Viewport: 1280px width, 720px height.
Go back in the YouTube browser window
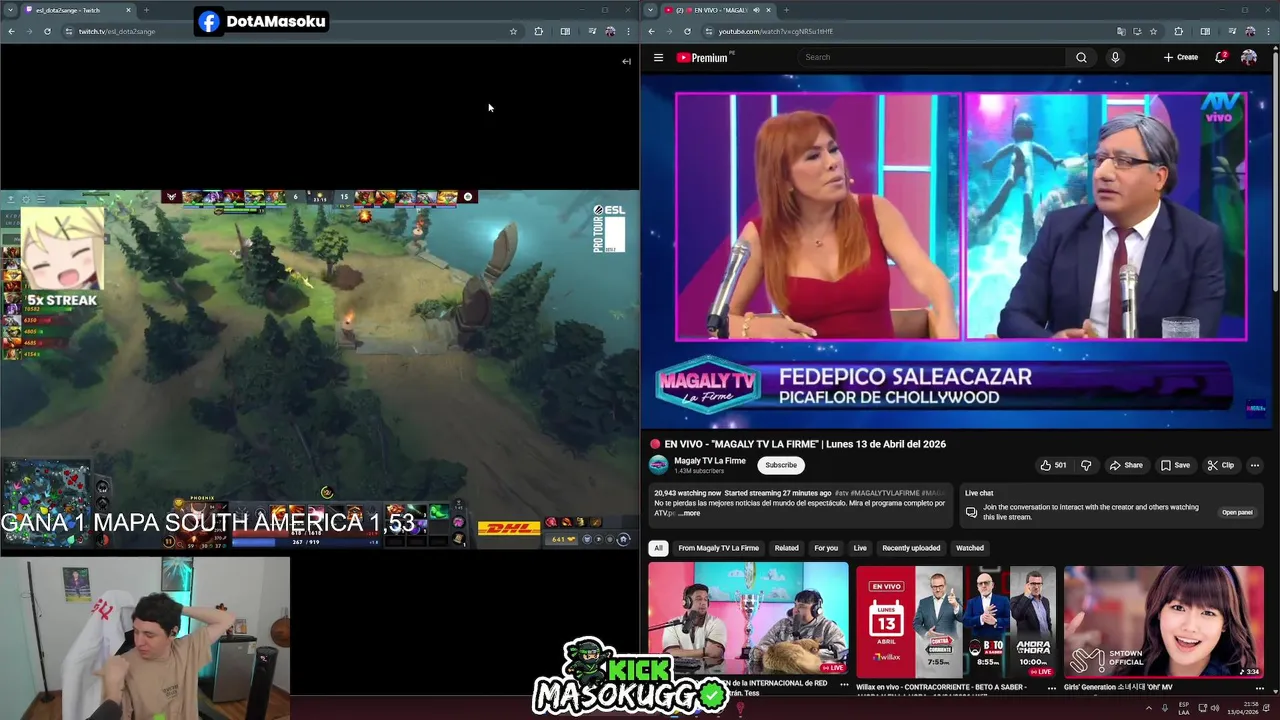651,31
